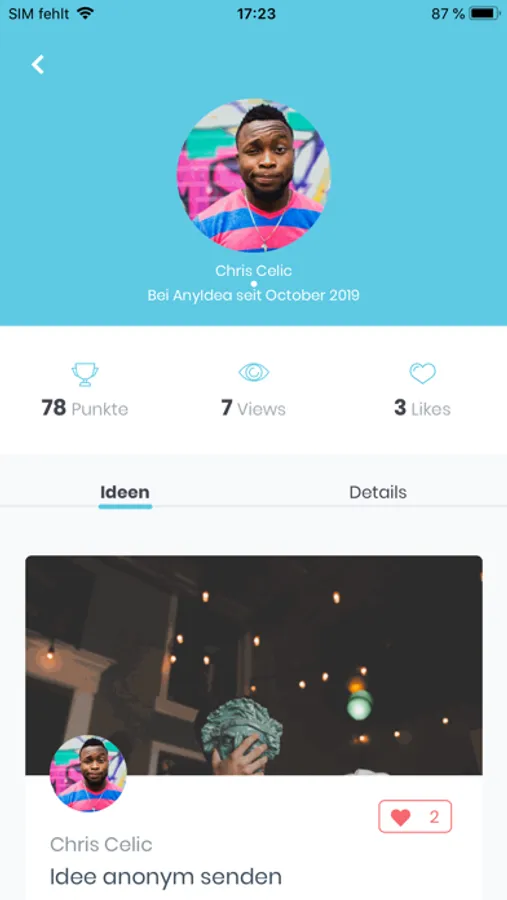
Task: Toggle like button showing 2 likes
Action: click(415, 816)
